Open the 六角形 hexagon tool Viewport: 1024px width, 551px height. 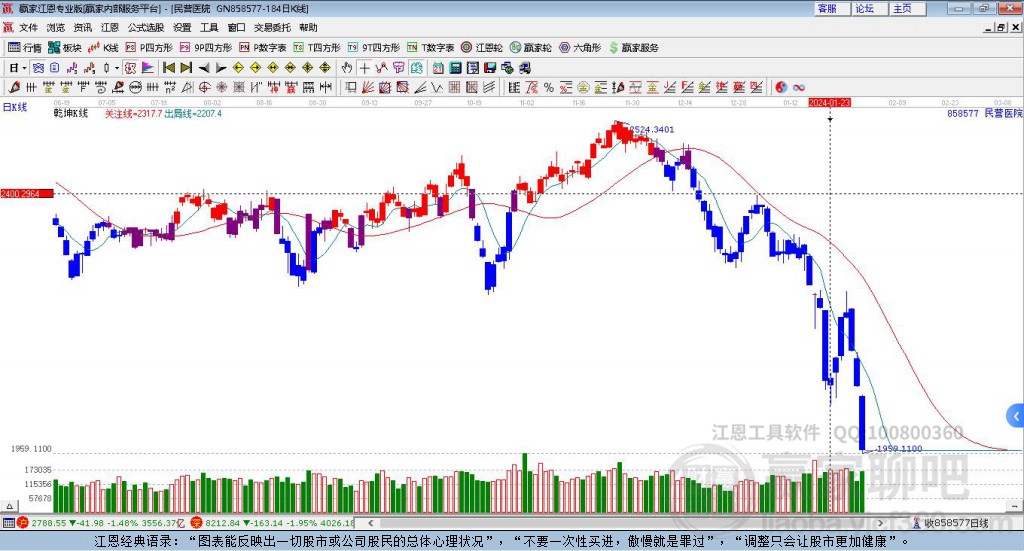pyautogui.click(x=580, y=48)
